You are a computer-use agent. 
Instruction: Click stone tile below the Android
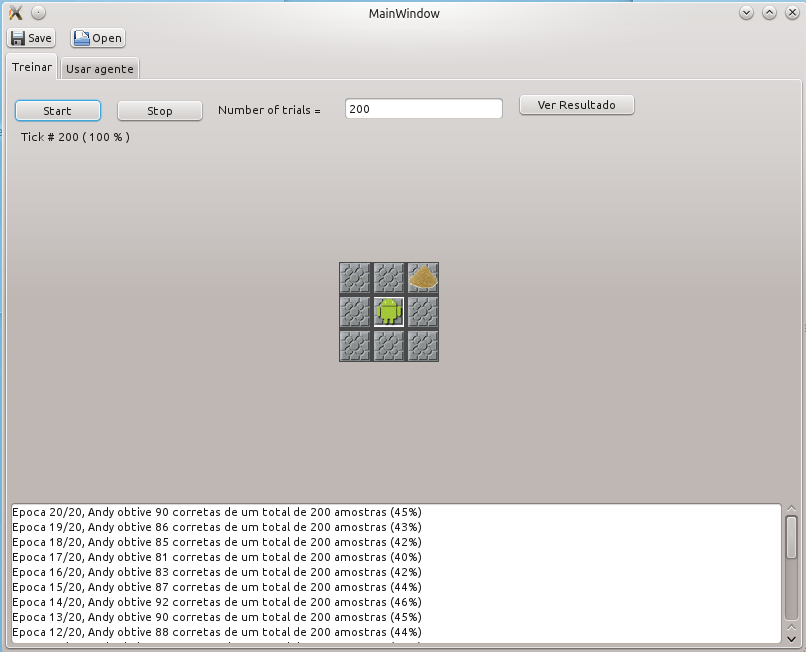point(389,346)
